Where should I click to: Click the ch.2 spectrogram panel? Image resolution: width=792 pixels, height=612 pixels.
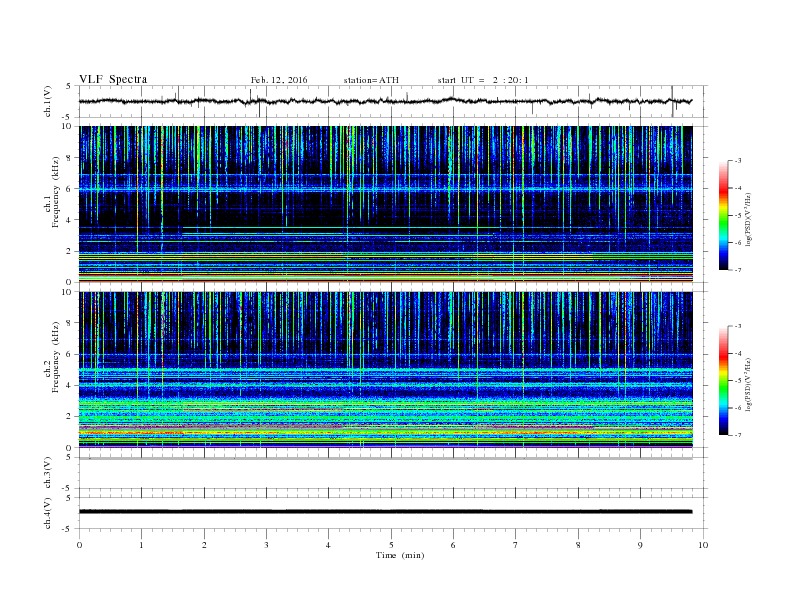tap(385, 370)
